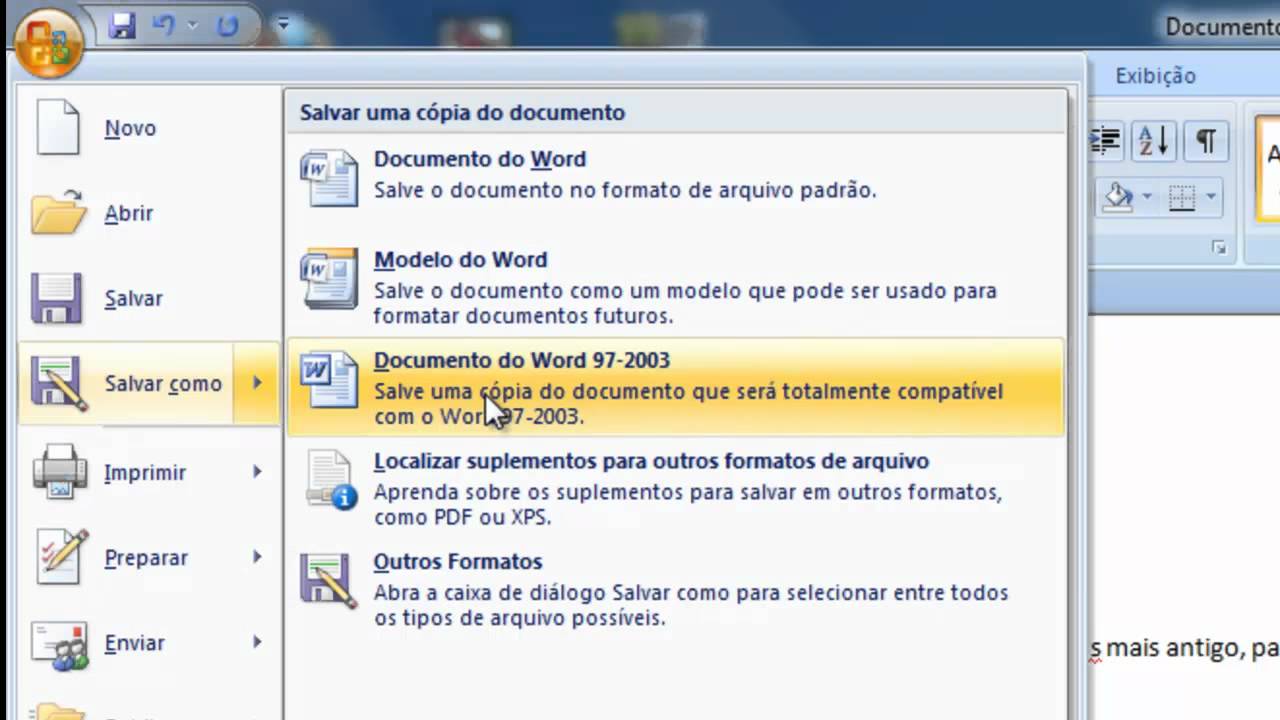
Task: Click the Abrir folder icon
Action: (59, 212)
